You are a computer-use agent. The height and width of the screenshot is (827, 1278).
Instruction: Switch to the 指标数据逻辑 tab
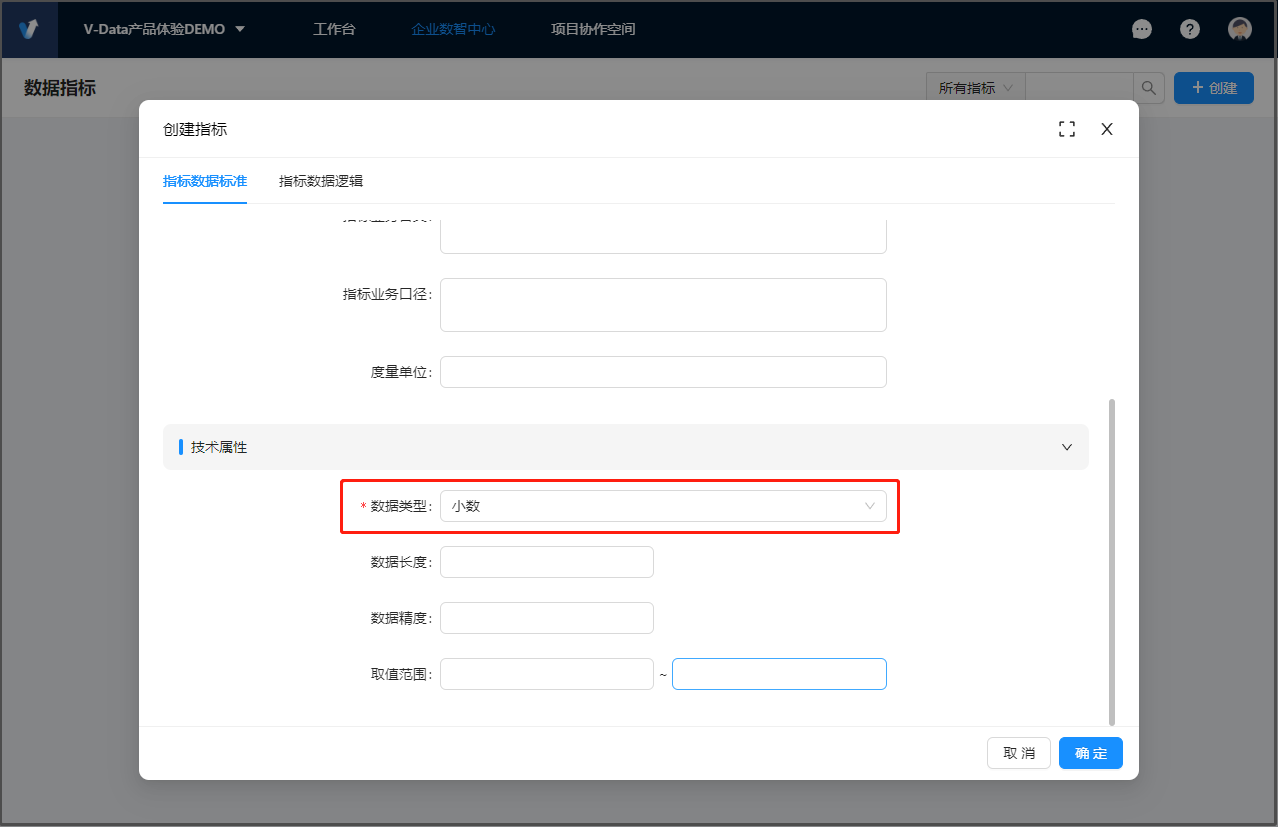(321, 181)
